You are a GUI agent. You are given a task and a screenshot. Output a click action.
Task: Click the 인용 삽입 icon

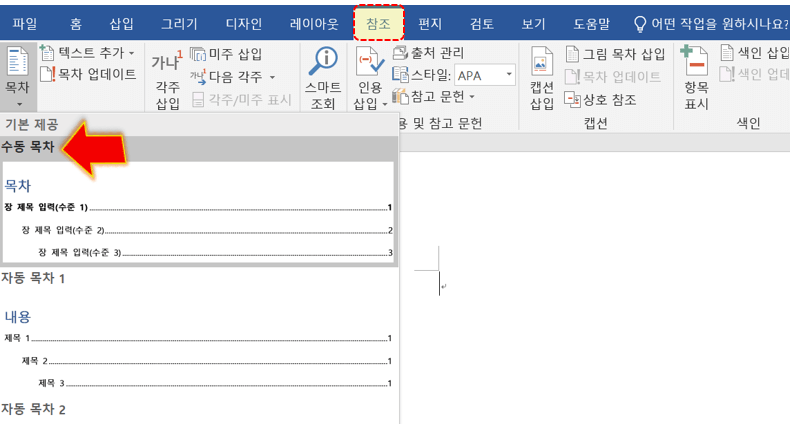pyautogui.click(x=370, y=61)
